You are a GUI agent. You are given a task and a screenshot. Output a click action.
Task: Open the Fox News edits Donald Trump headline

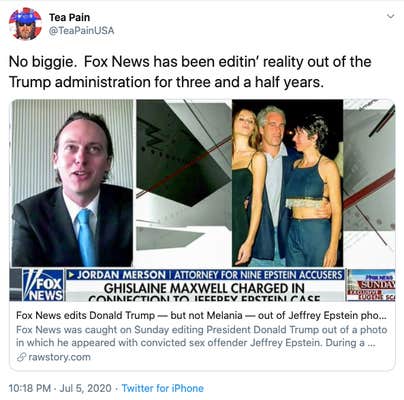click(x=201, y=315)
